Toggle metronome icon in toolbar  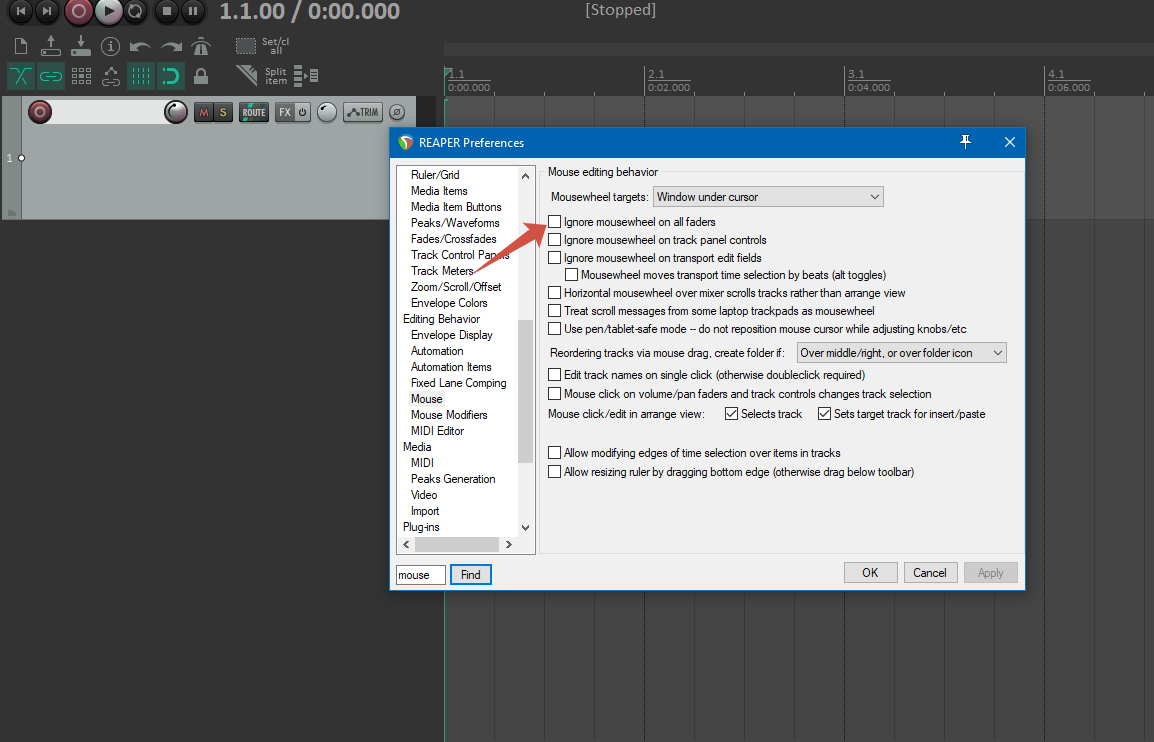point(200,46)
